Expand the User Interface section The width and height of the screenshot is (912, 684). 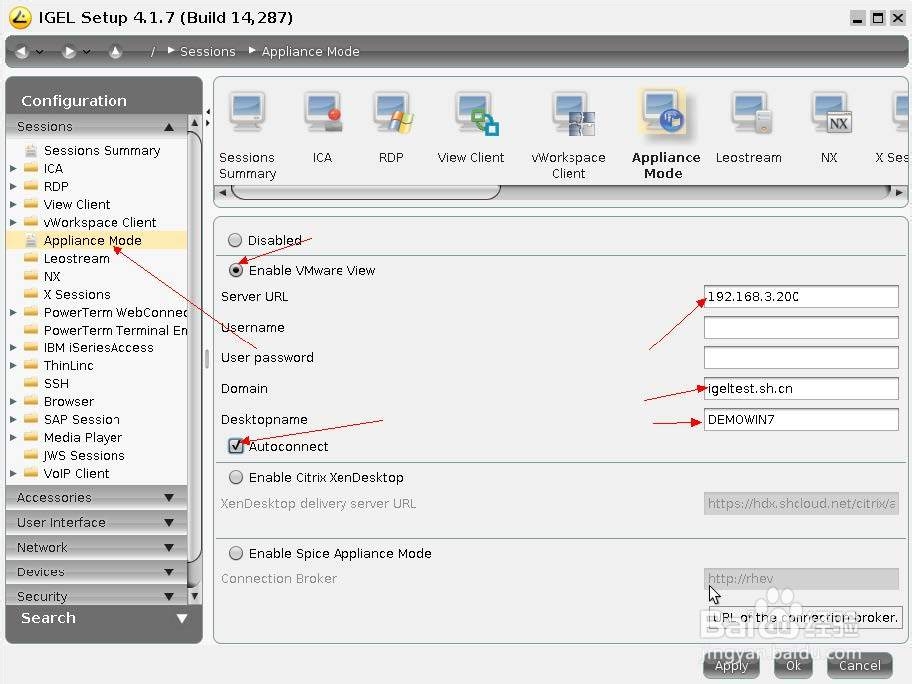coord(97,523)
